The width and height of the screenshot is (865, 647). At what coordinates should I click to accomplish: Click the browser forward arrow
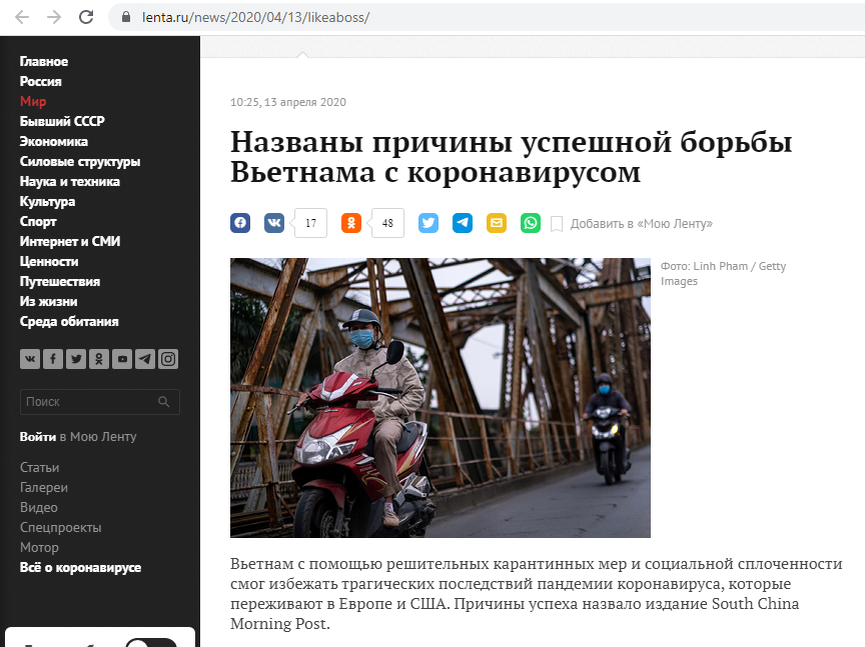pos(54,17)
